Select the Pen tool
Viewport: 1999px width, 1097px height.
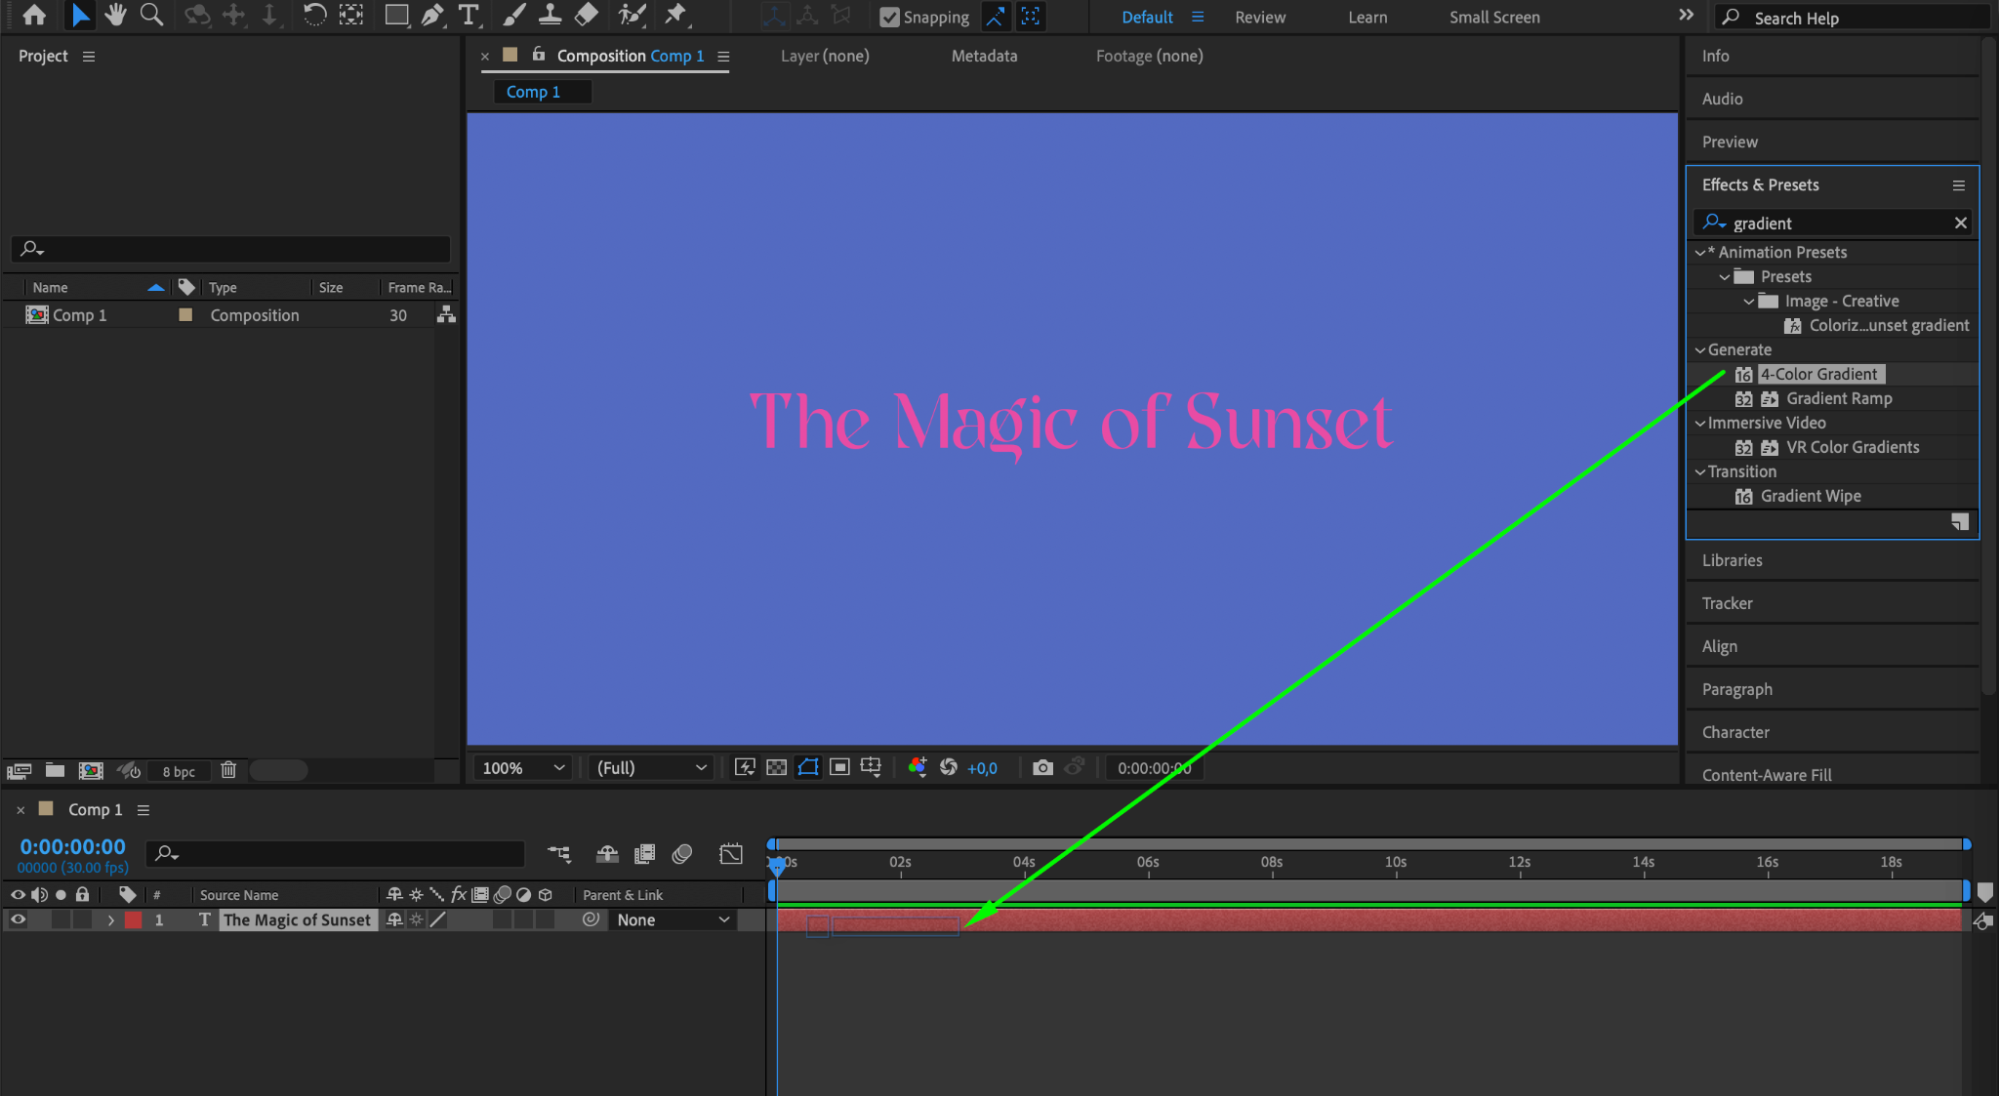[432, 15]
